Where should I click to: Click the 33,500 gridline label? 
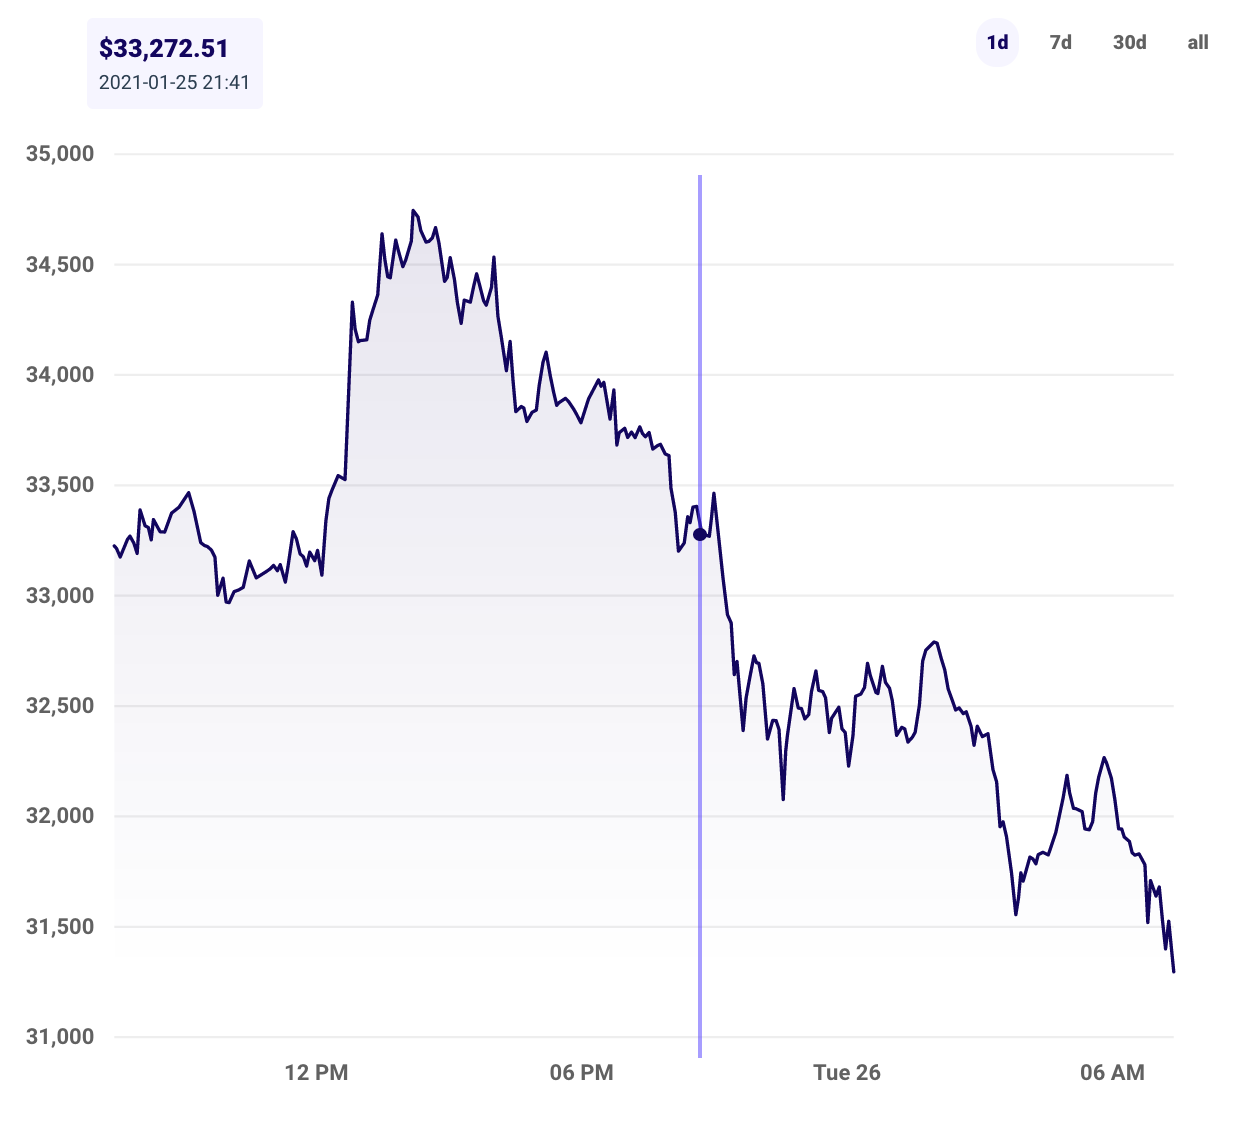click(62, 486)
